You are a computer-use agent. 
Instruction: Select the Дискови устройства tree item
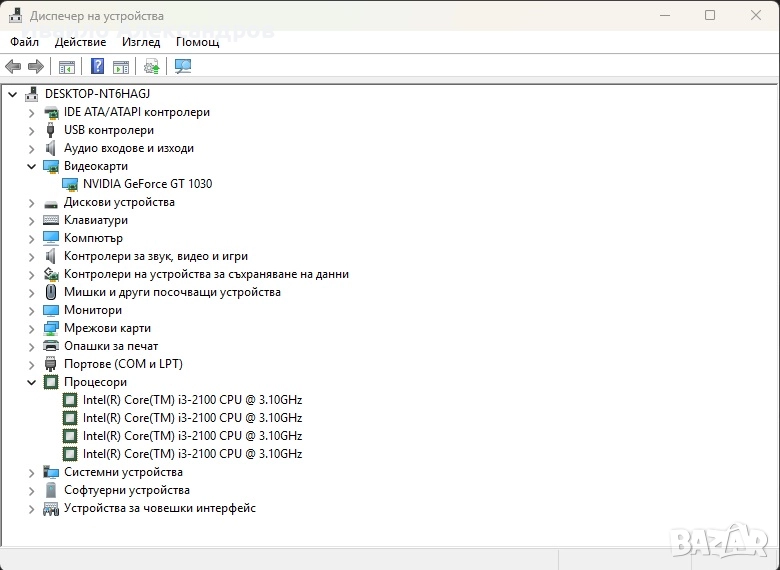pos(119,202)
